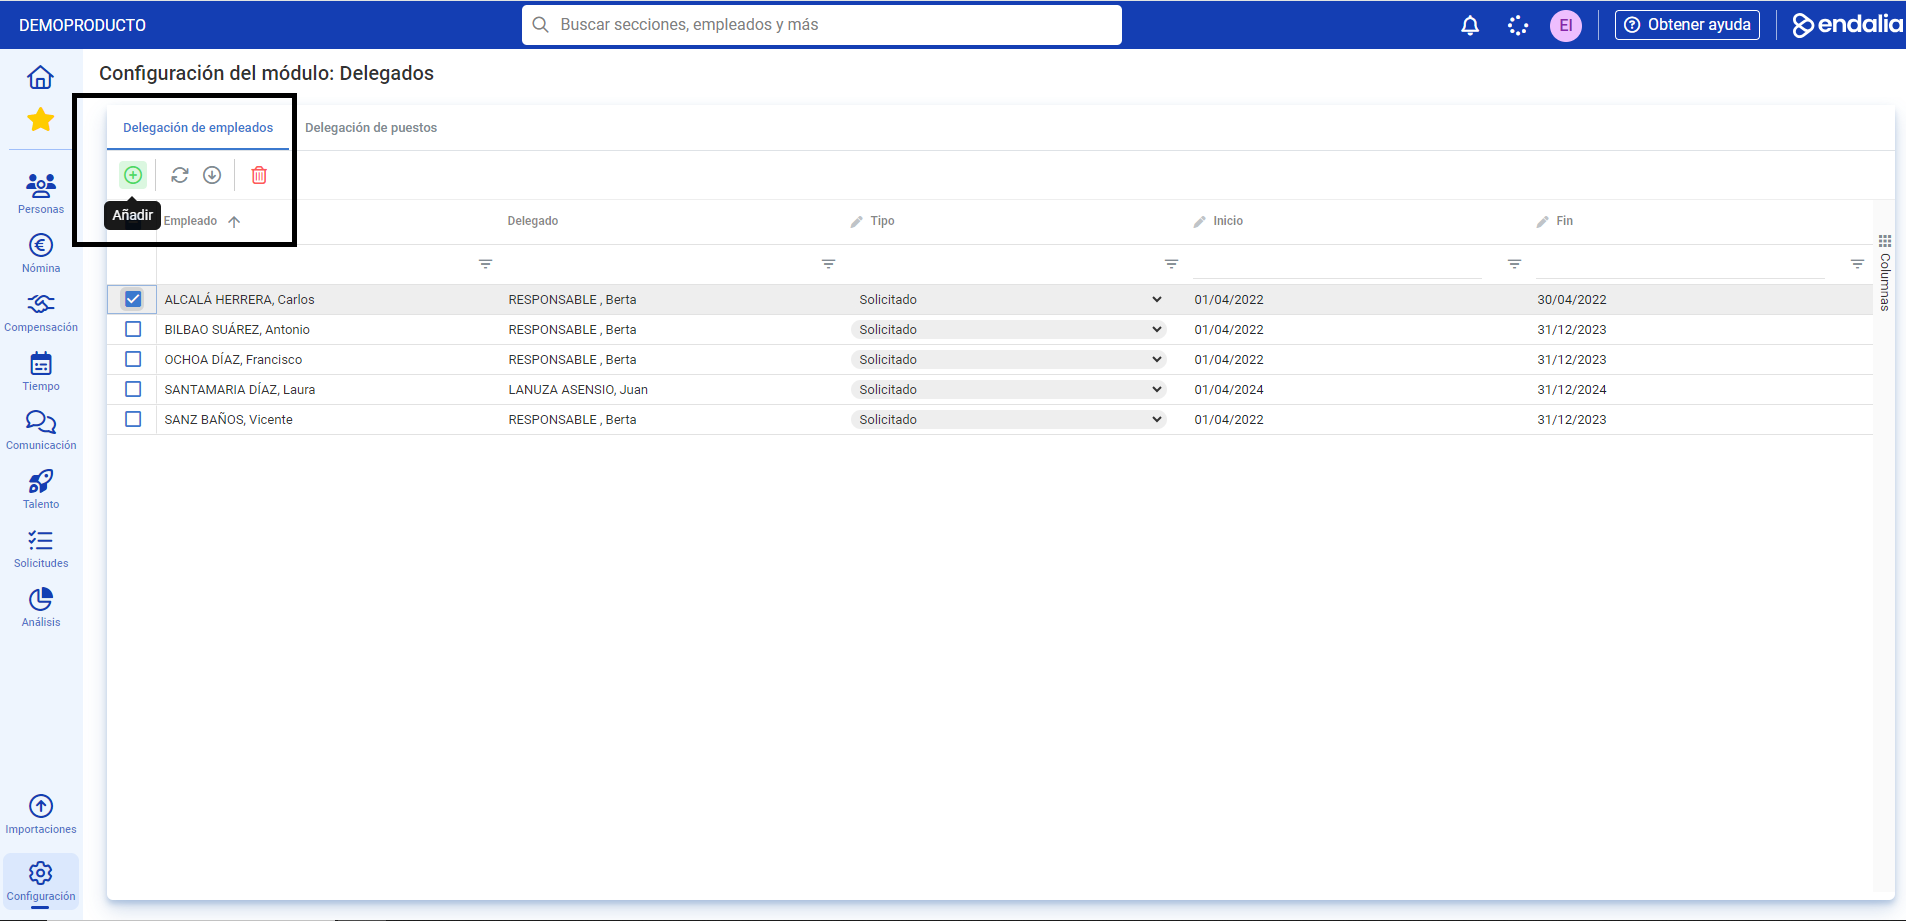This screenshot has width=1906, height=921.
Task: Open the Personas module
Action: (41, 193)
